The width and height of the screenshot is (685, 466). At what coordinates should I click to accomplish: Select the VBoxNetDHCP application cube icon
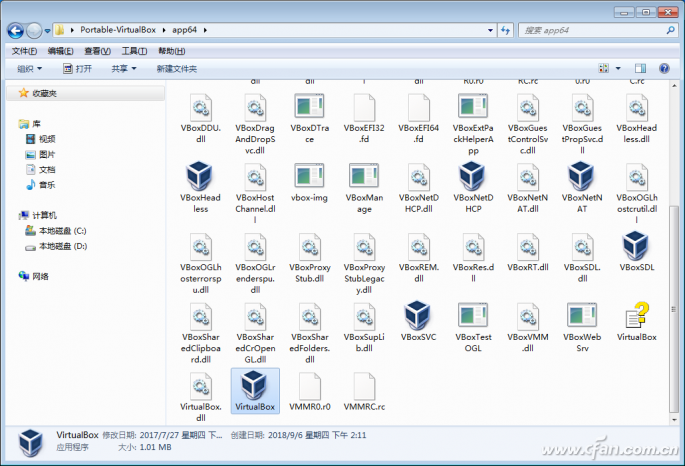472,176
